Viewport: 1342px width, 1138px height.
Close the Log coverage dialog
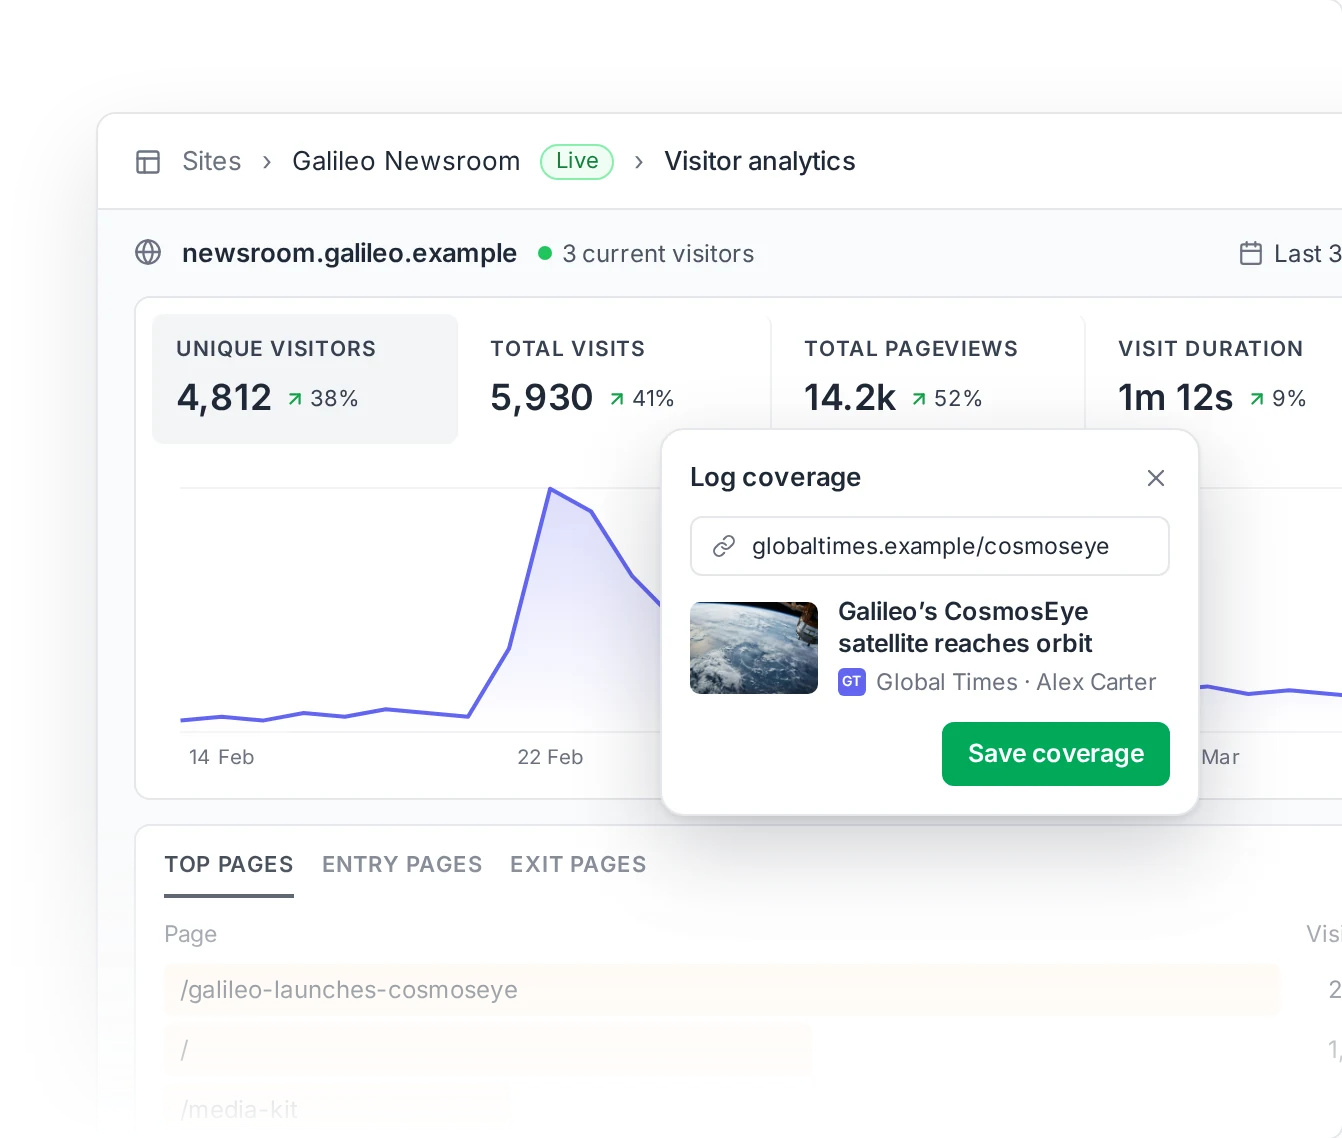point(1156,478)
